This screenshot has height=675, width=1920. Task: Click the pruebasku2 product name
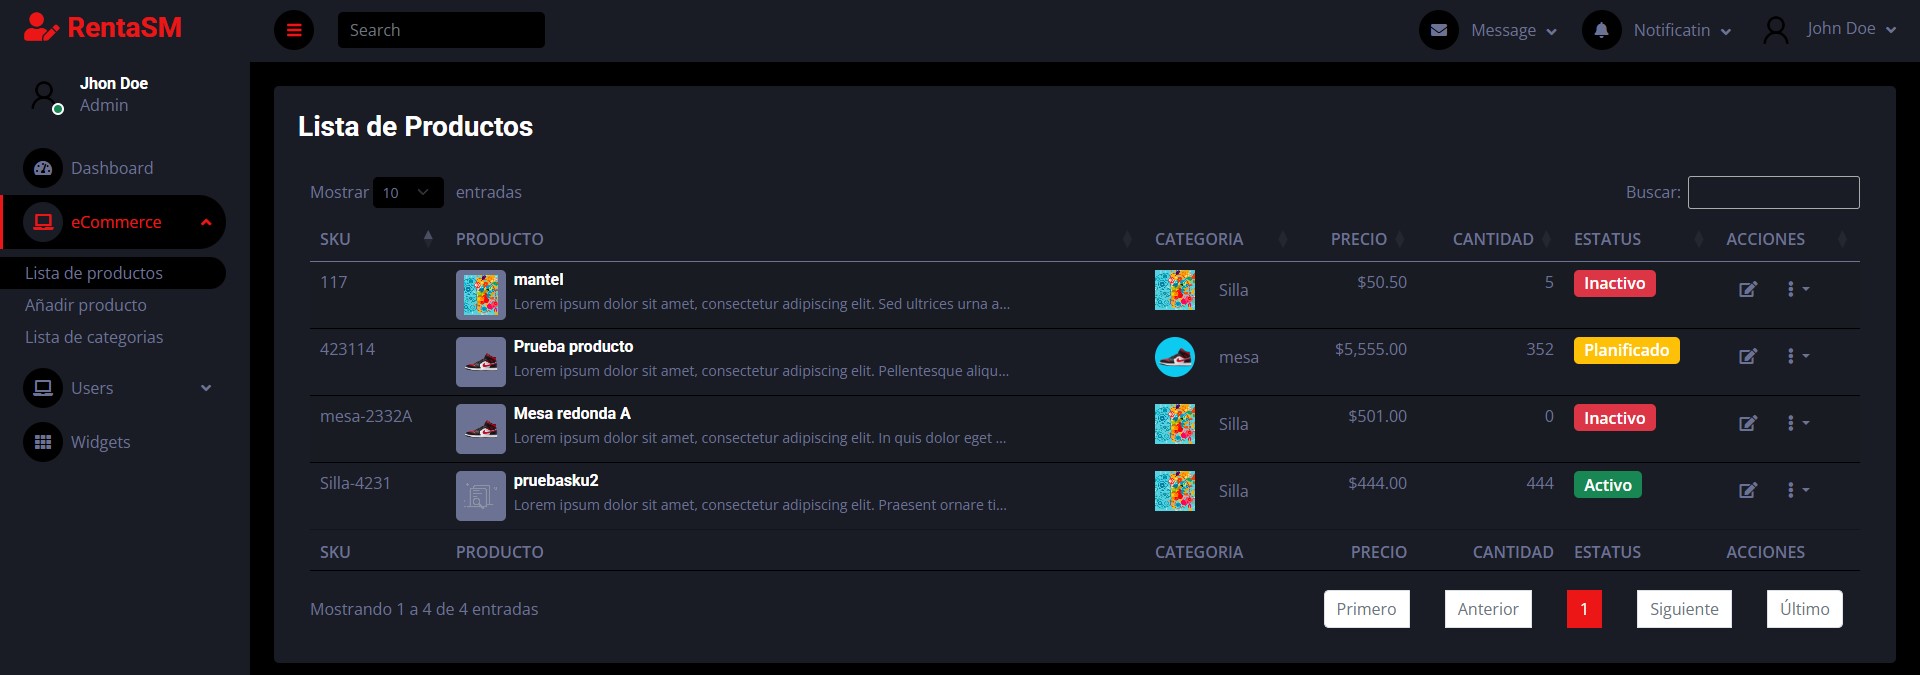[x=556, y=480]
